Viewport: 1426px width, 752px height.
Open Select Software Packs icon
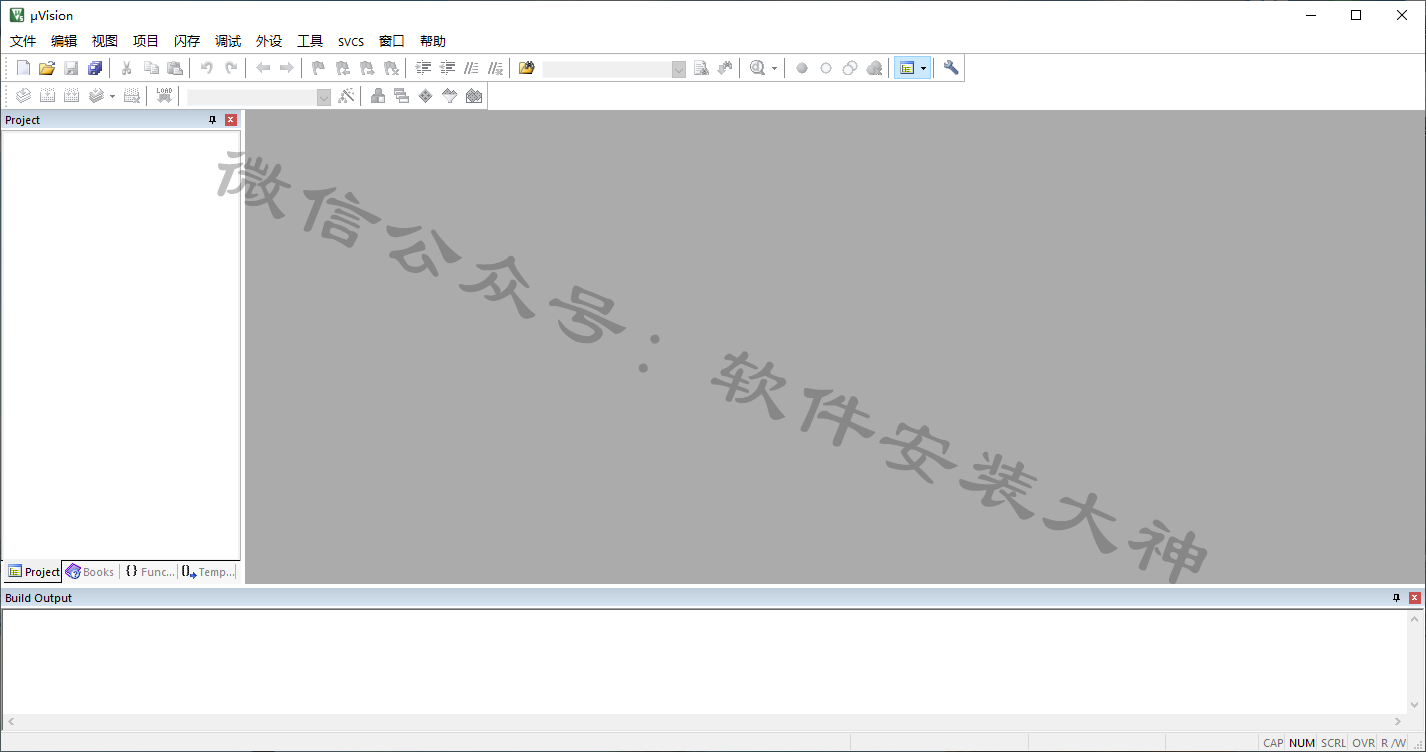[450, 96]
